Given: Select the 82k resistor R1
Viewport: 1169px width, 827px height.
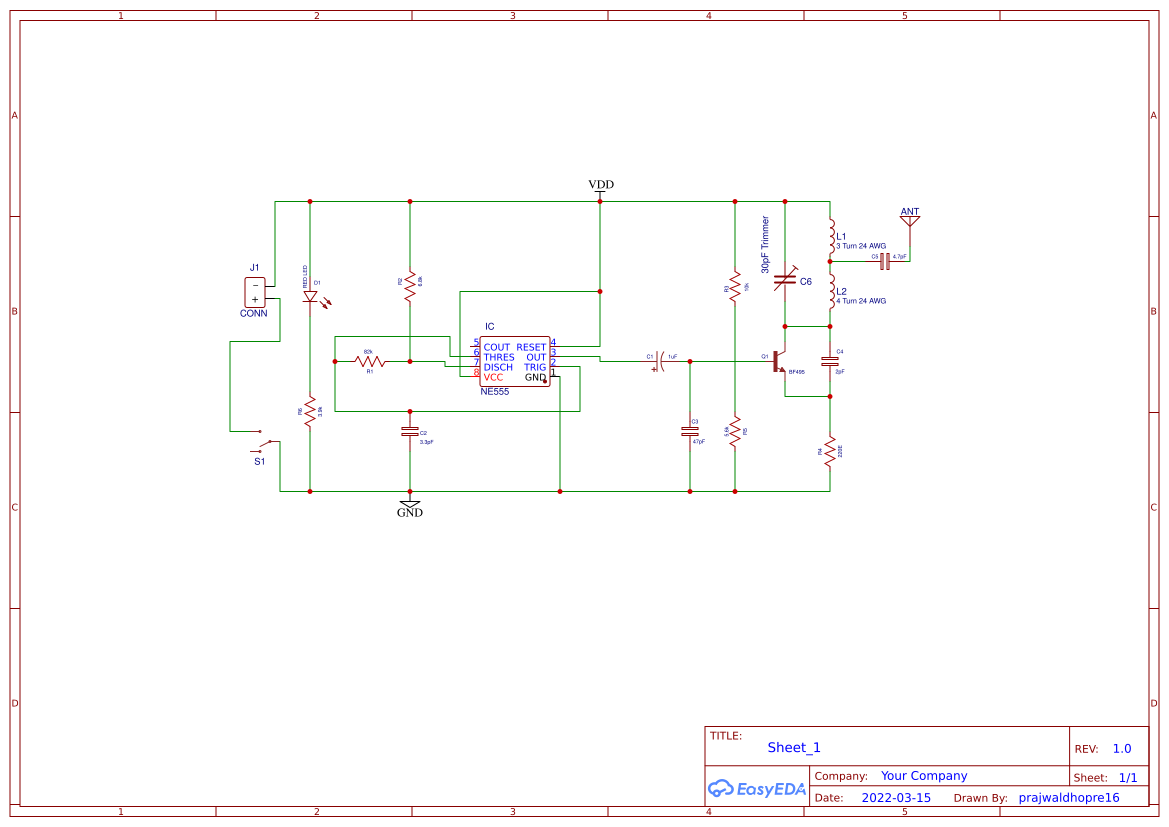Looking at the screenshot, I should [x=370, y=361].
